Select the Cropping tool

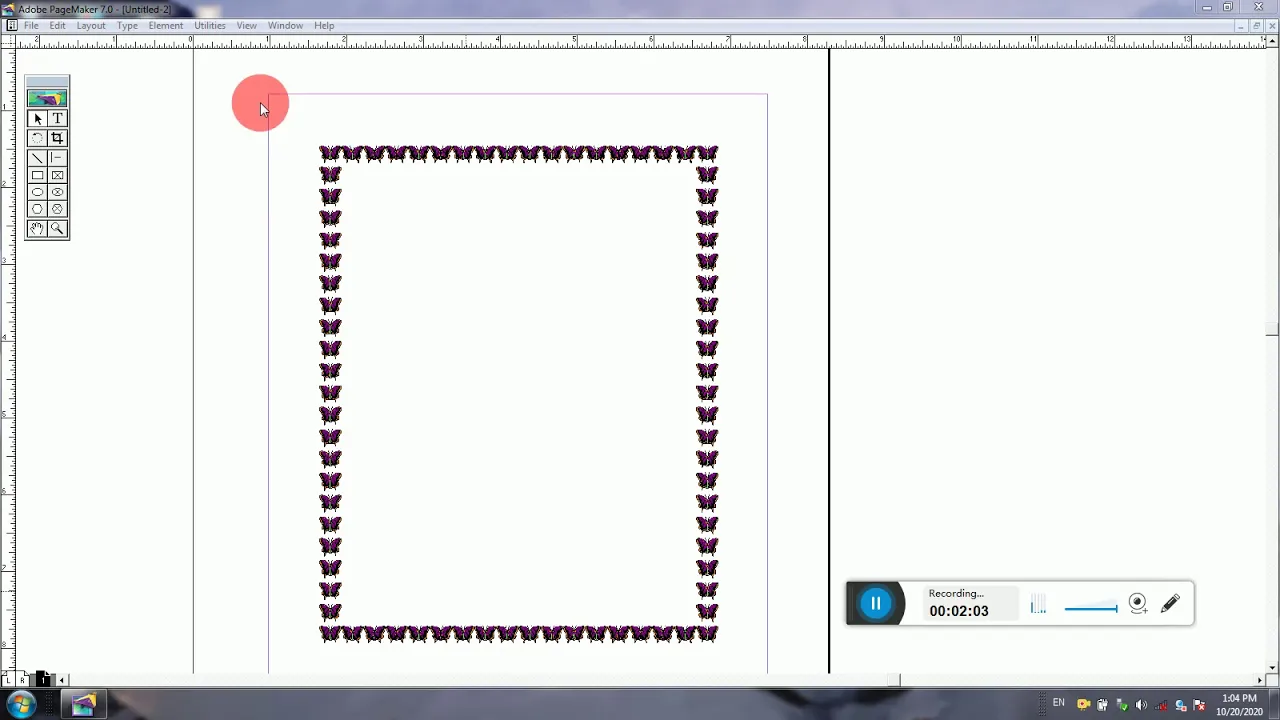point(57,138)
